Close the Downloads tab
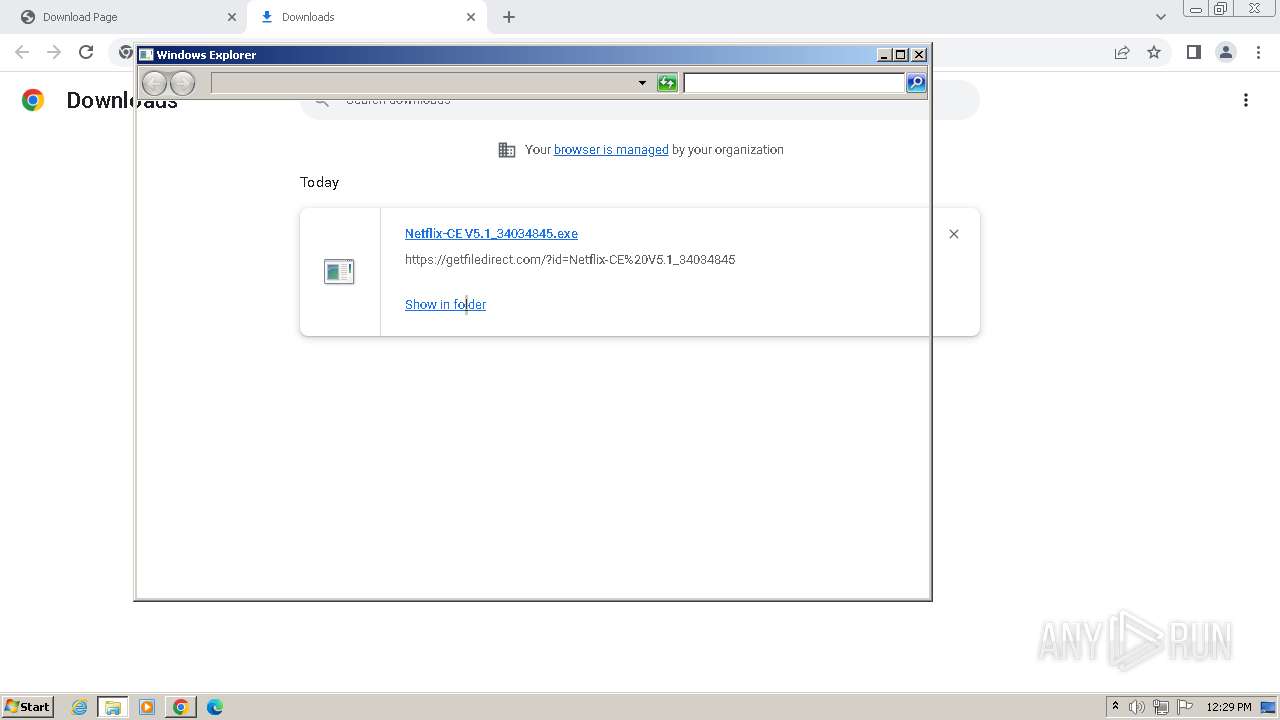This screenshot has height=720, width=1280. click(471, 17)
